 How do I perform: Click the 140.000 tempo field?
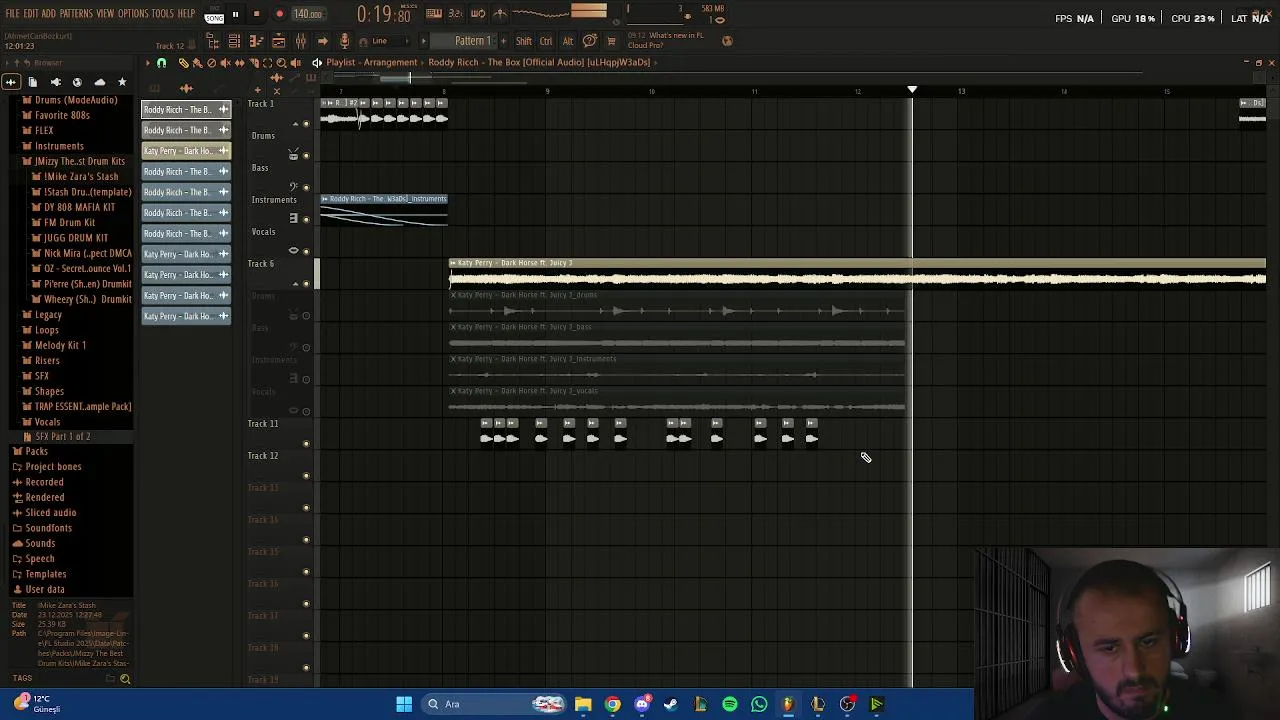tap(308, 15)
